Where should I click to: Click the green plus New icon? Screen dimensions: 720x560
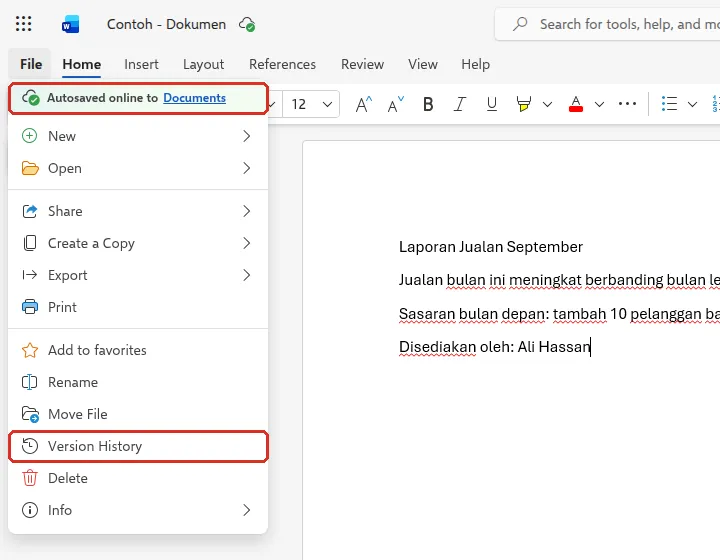click(30, 136)
